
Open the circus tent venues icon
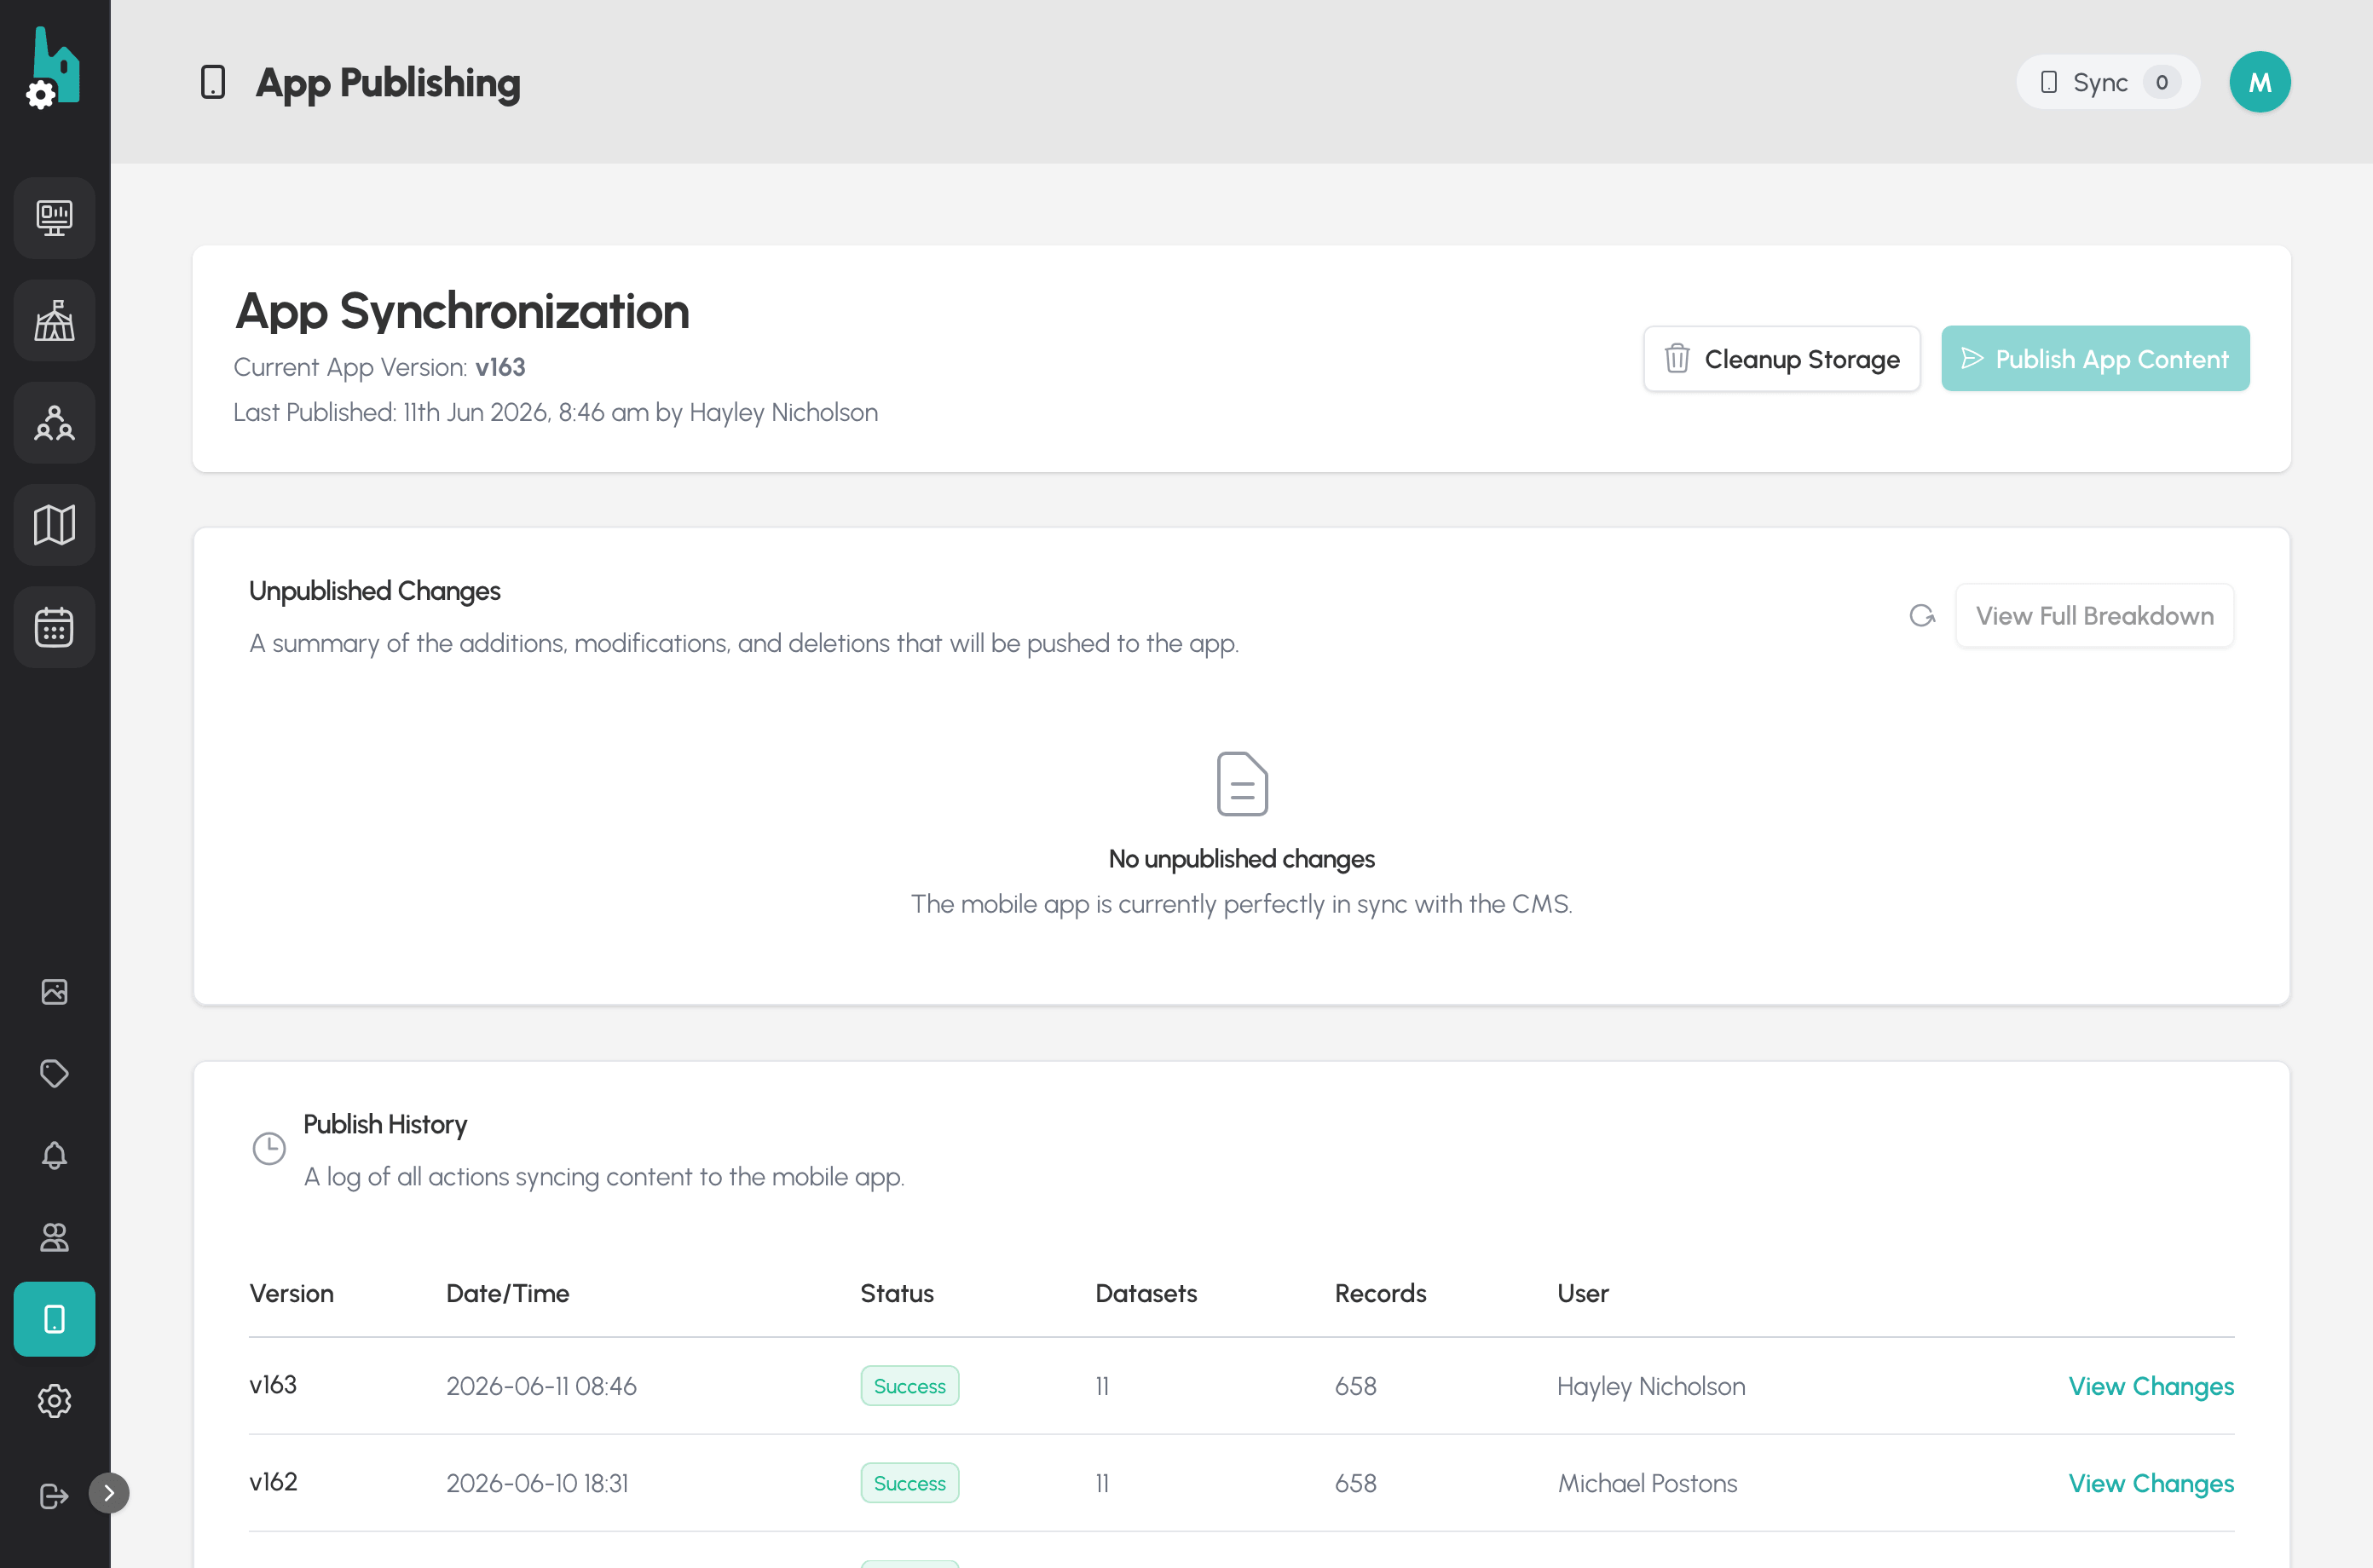point(54,321)
